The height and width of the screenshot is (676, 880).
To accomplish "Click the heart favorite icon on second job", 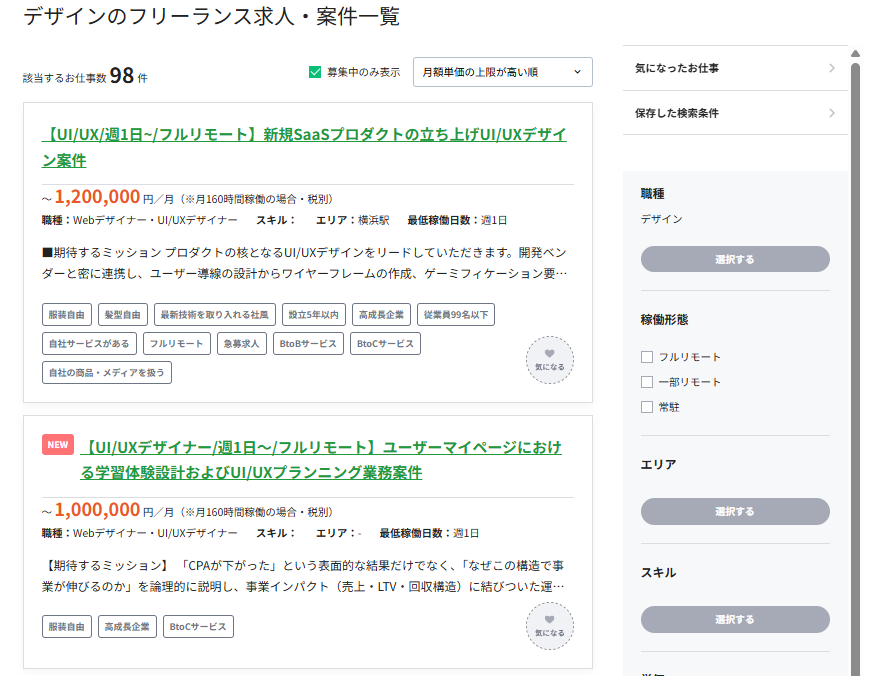I will [x=549, y=626].
